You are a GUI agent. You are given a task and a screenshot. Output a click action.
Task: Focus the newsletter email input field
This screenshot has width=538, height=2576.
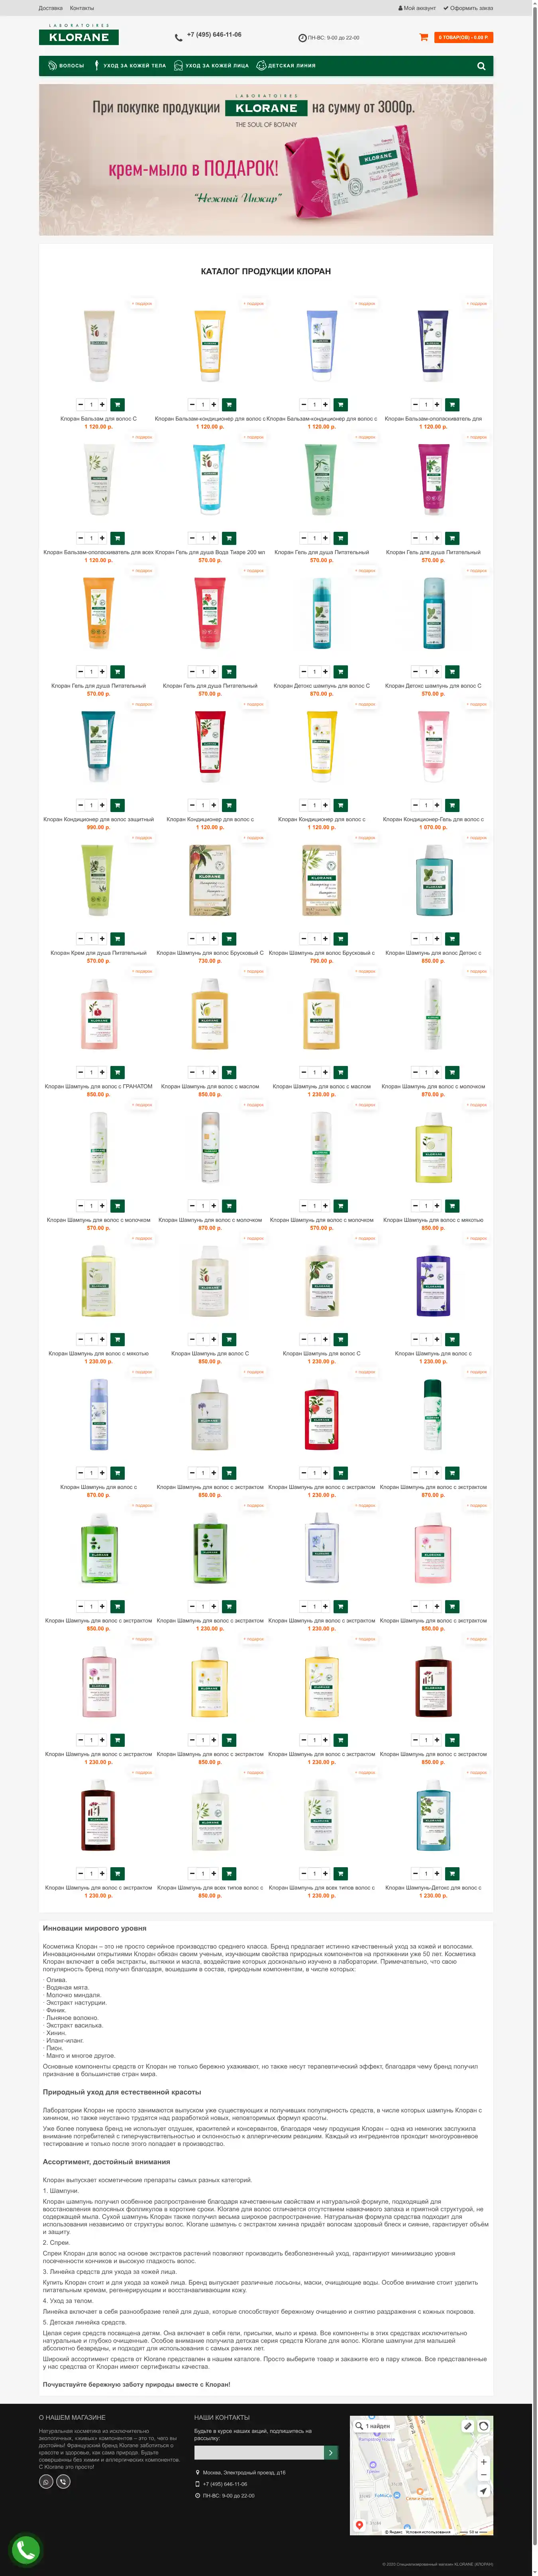[x=259, y=2453]
